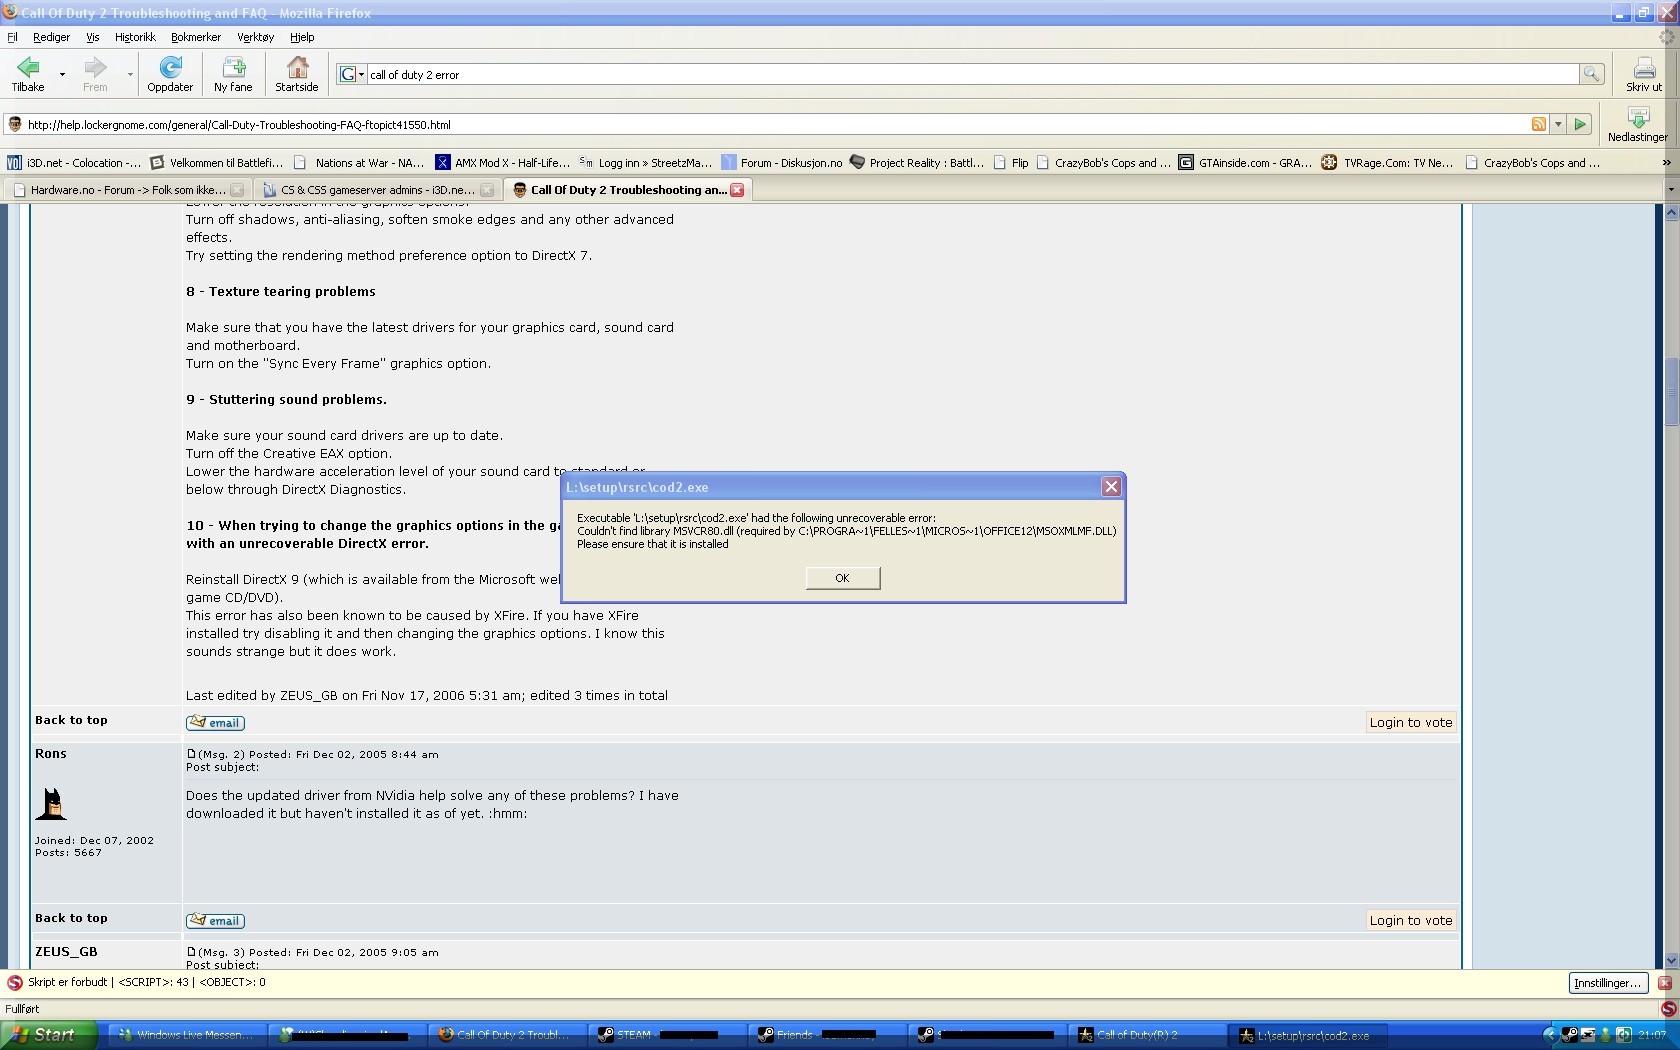Open the AMX Mod X bookmark
1680x1050 pixels.
[502, 162]
